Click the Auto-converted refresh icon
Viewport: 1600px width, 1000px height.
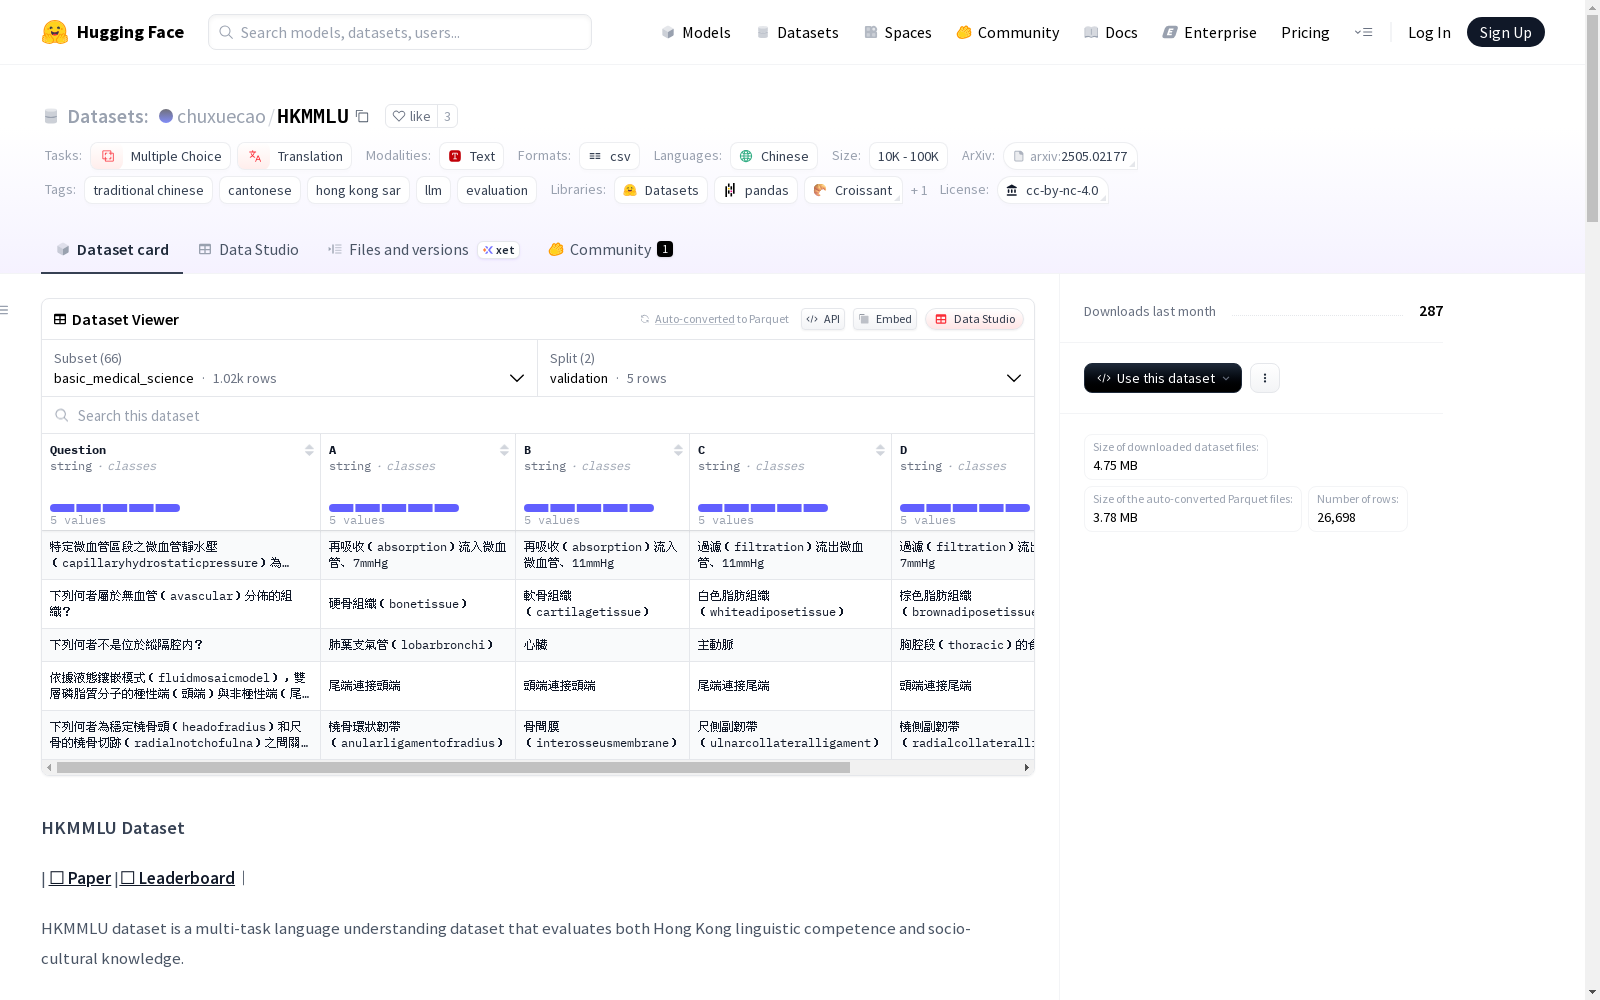(645, 319)
